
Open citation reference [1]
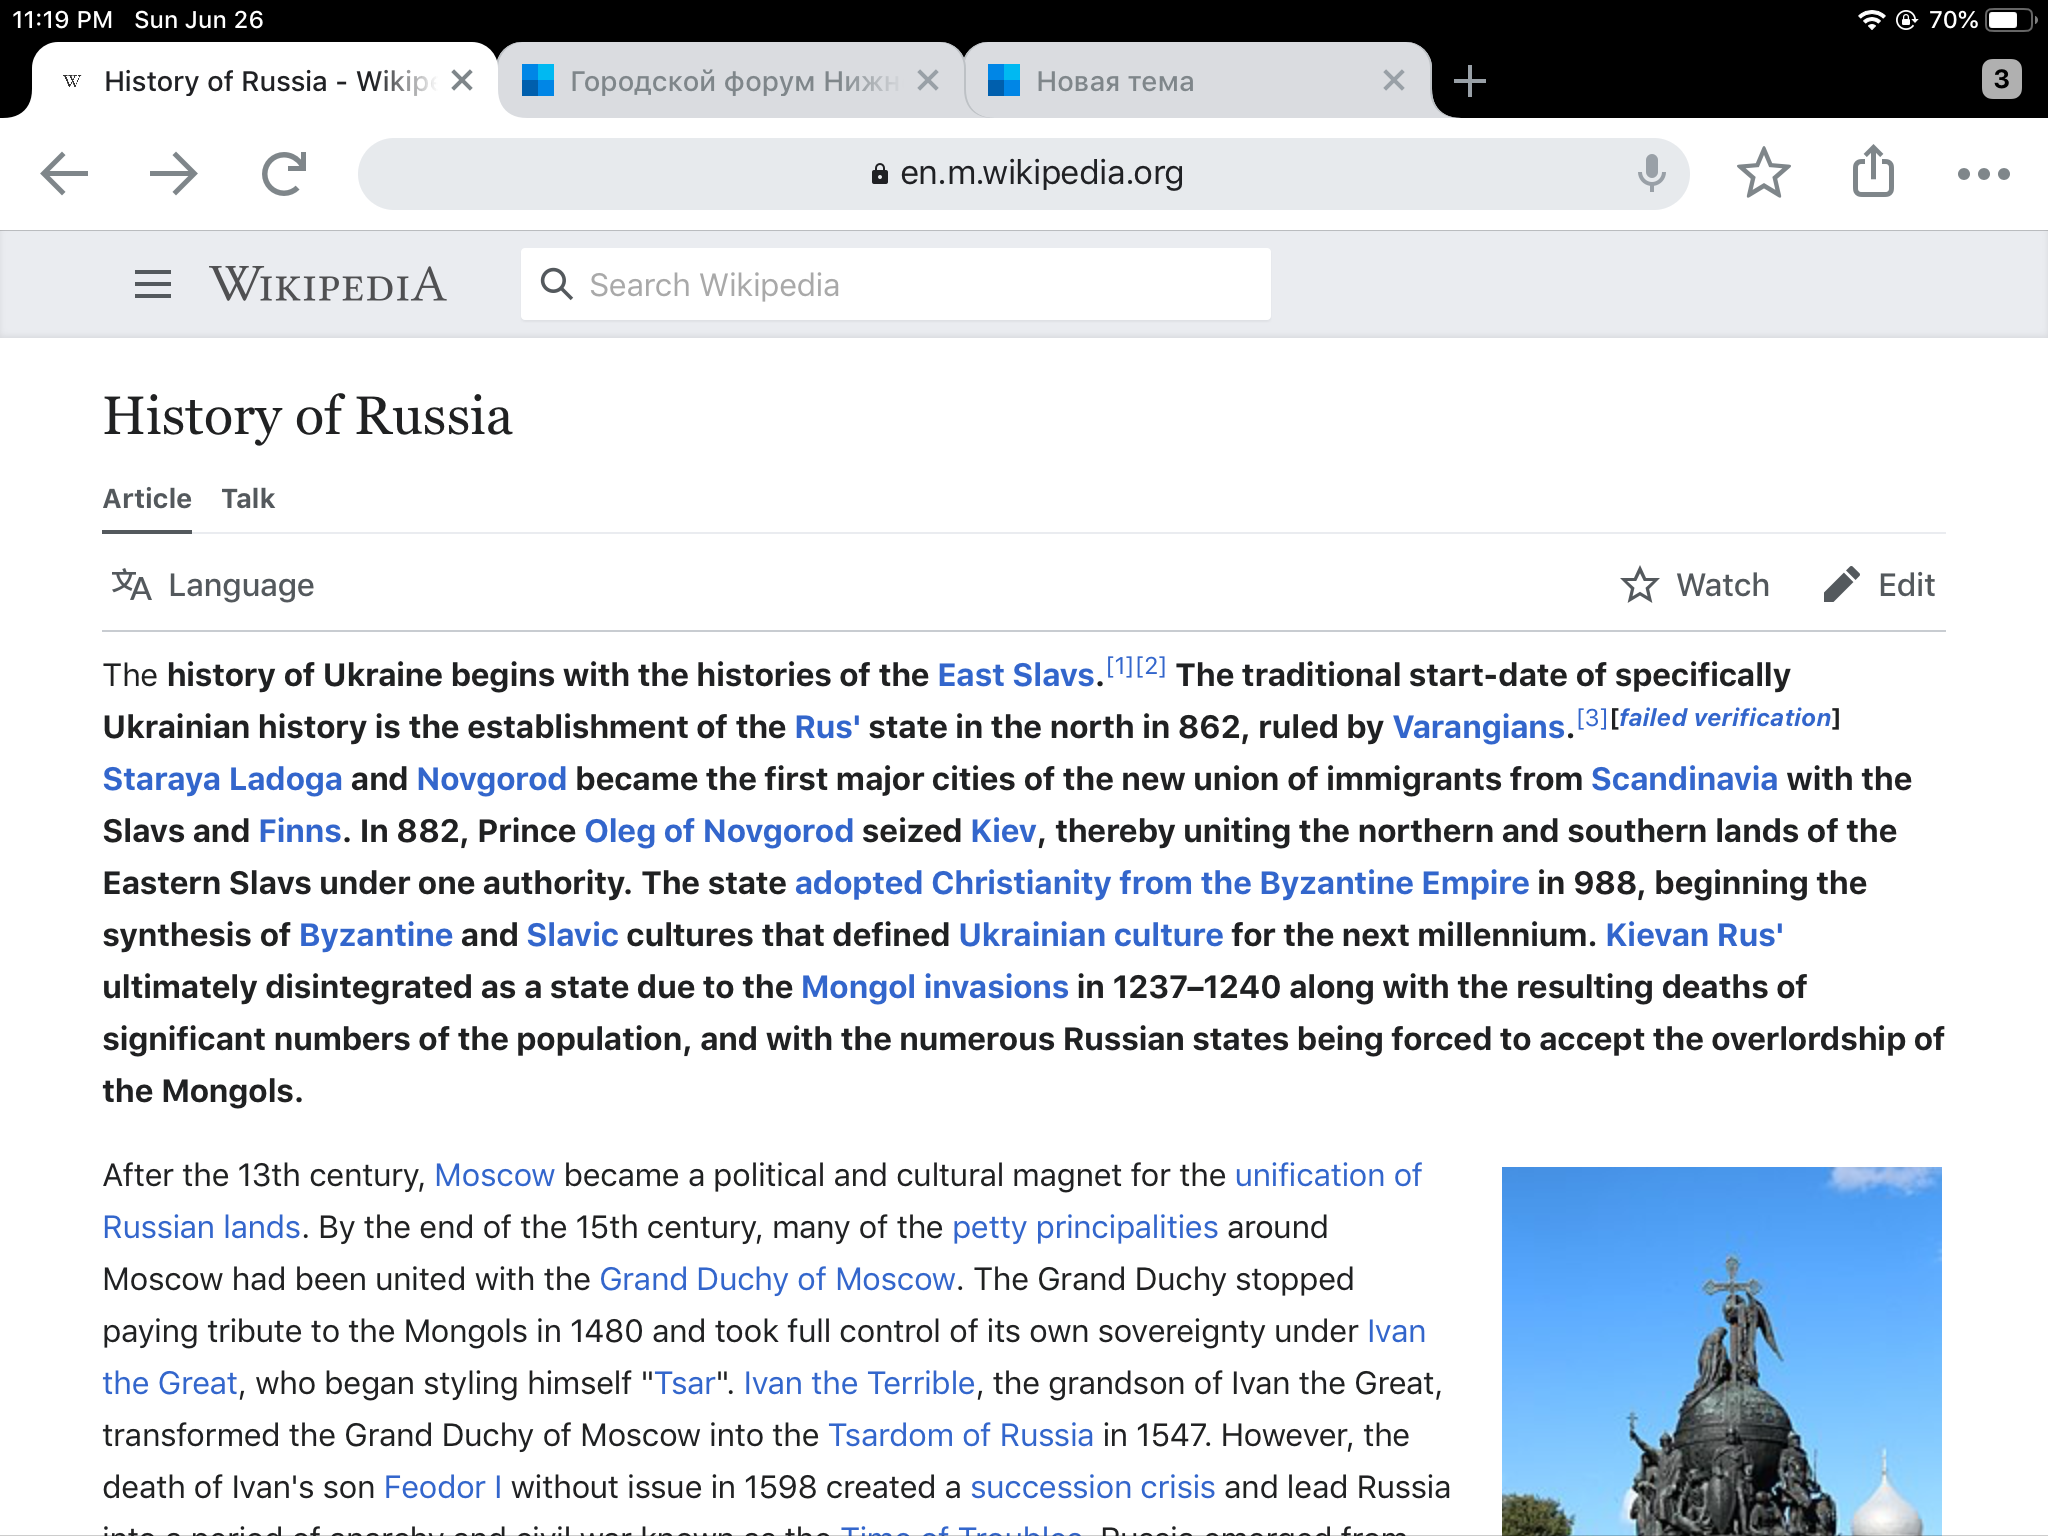1120,666
